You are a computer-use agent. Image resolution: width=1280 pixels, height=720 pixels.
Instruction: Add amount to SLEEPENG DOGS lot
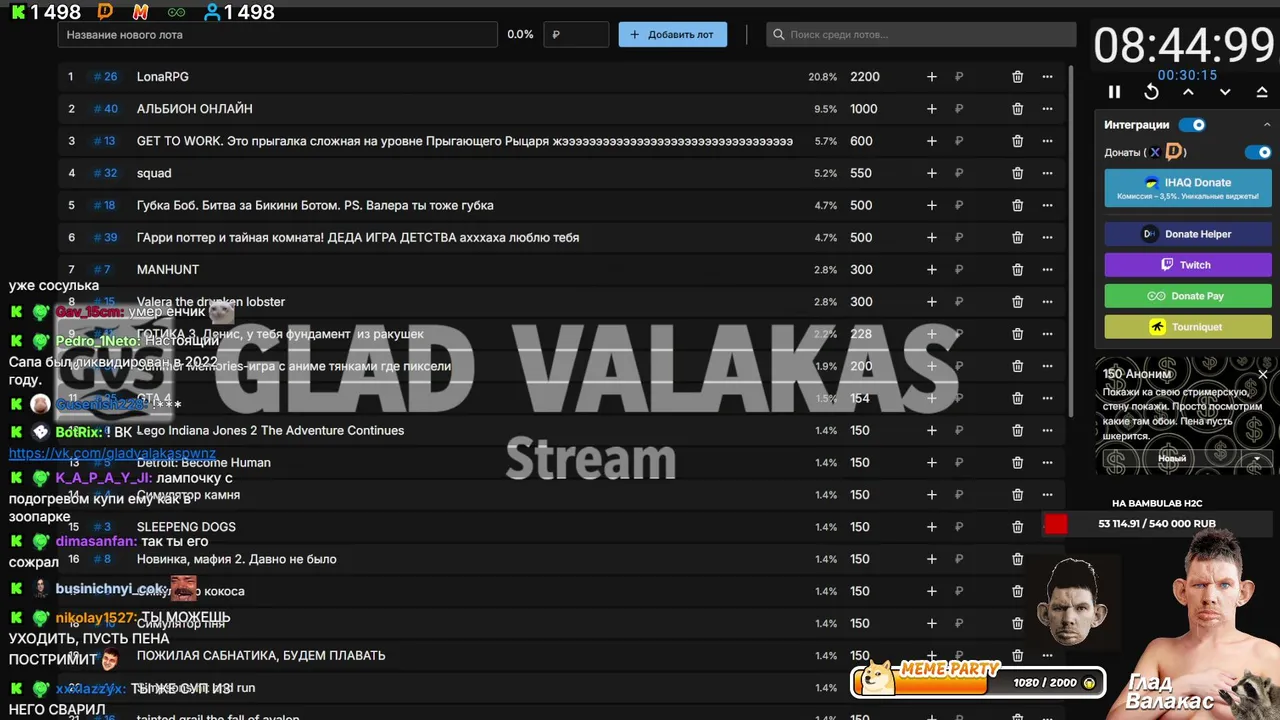(x=931, y=527)
